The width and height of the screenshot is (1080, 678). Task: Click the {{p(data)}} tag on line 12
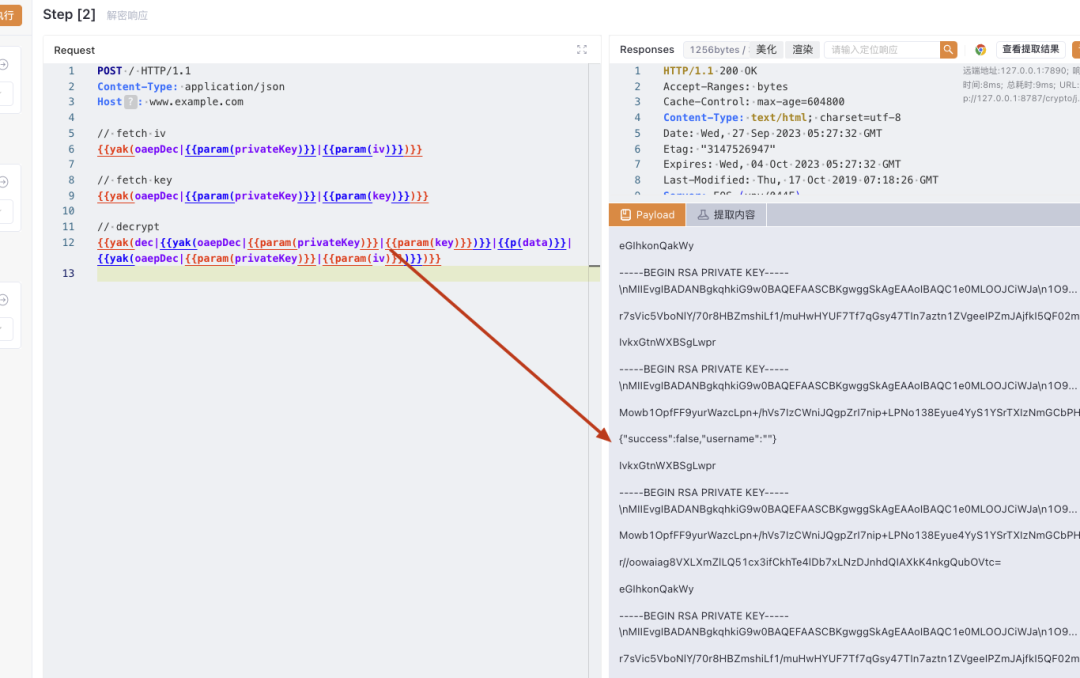(532, 243)
